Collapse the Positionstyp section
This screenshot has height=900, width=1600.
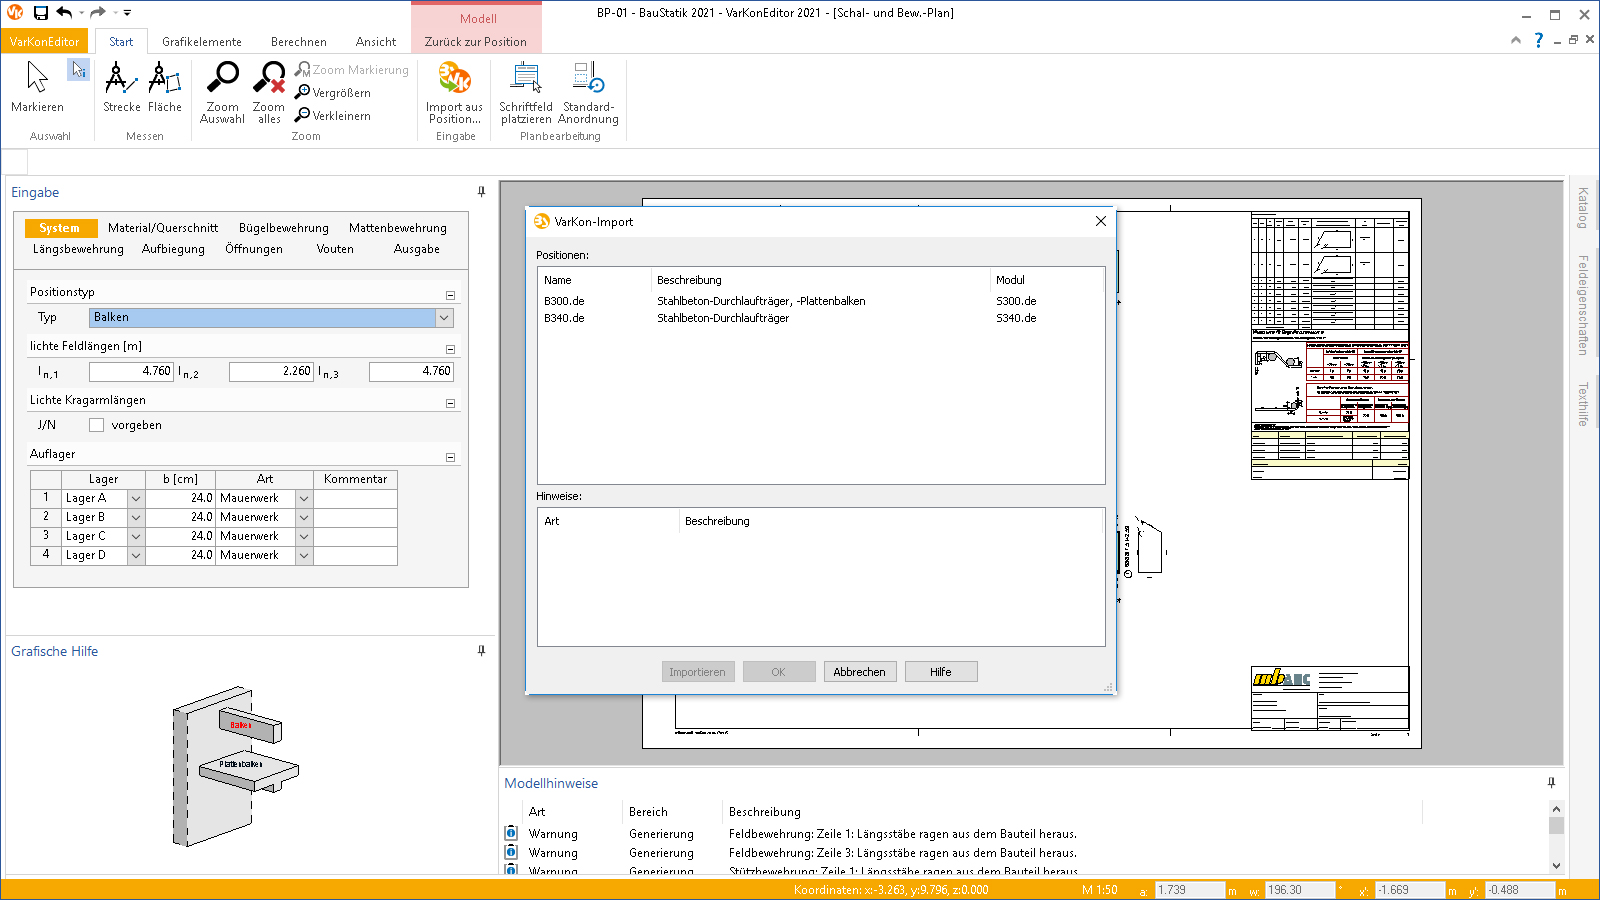(450, 295)
